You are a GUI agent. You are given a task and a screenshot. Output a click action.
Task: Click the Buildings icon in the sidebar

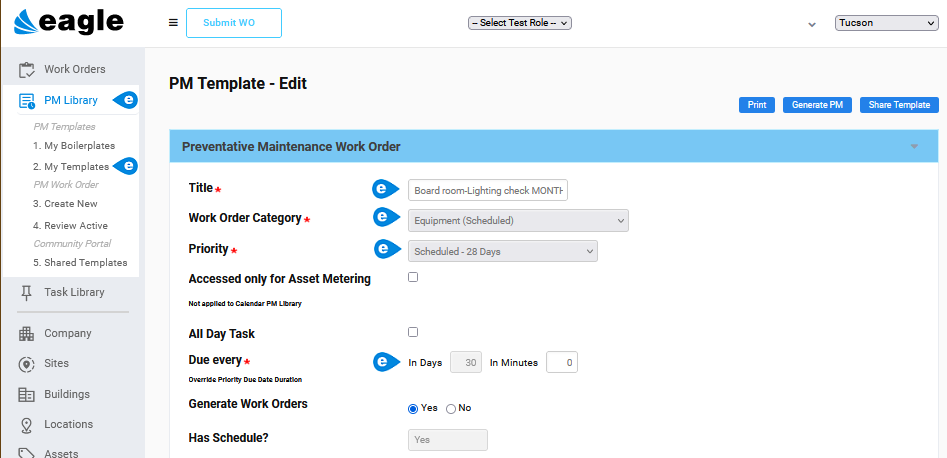pos(27,395)
